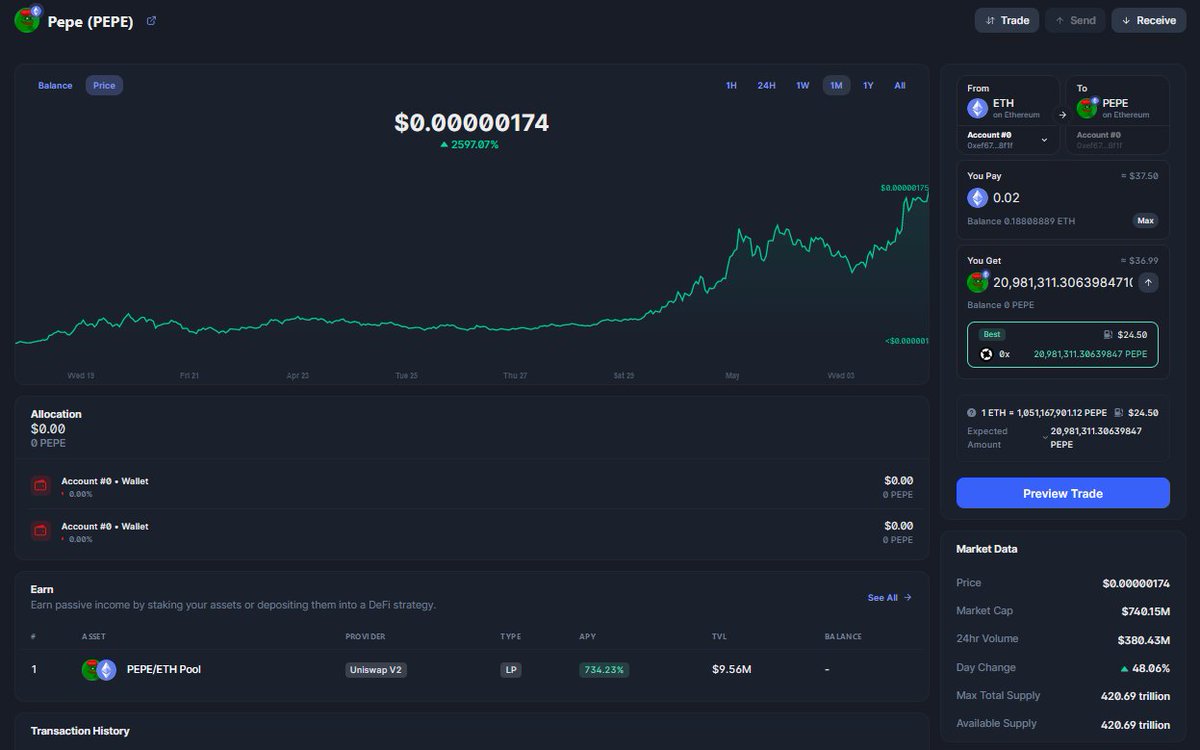Click the gas pump icon in the Best quote
Screen dimensions: 1200x750
1108,334
